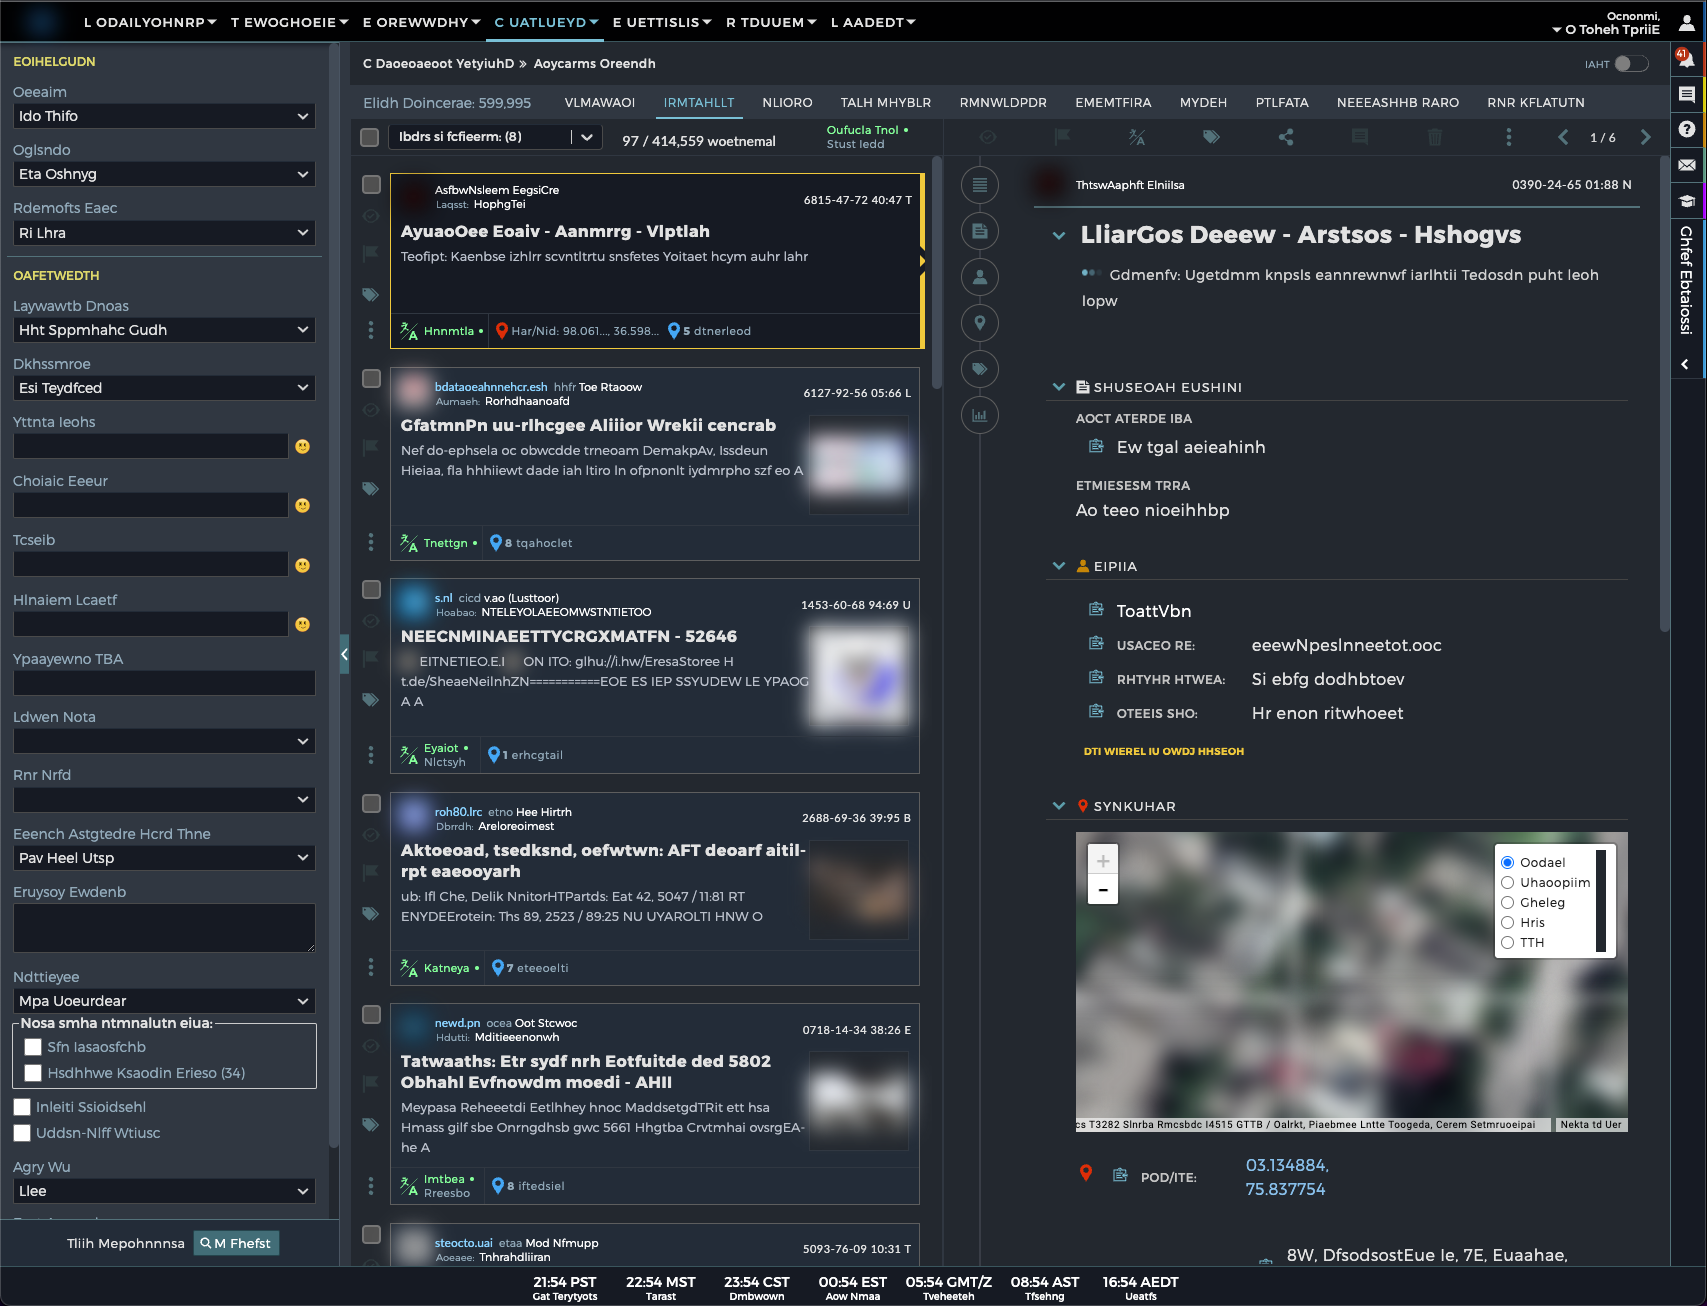Image resolution: width=1707 pixels, height=1306 pixels.
Task: Open Laywawtb Dnoas dropdown
Action: 164,330
